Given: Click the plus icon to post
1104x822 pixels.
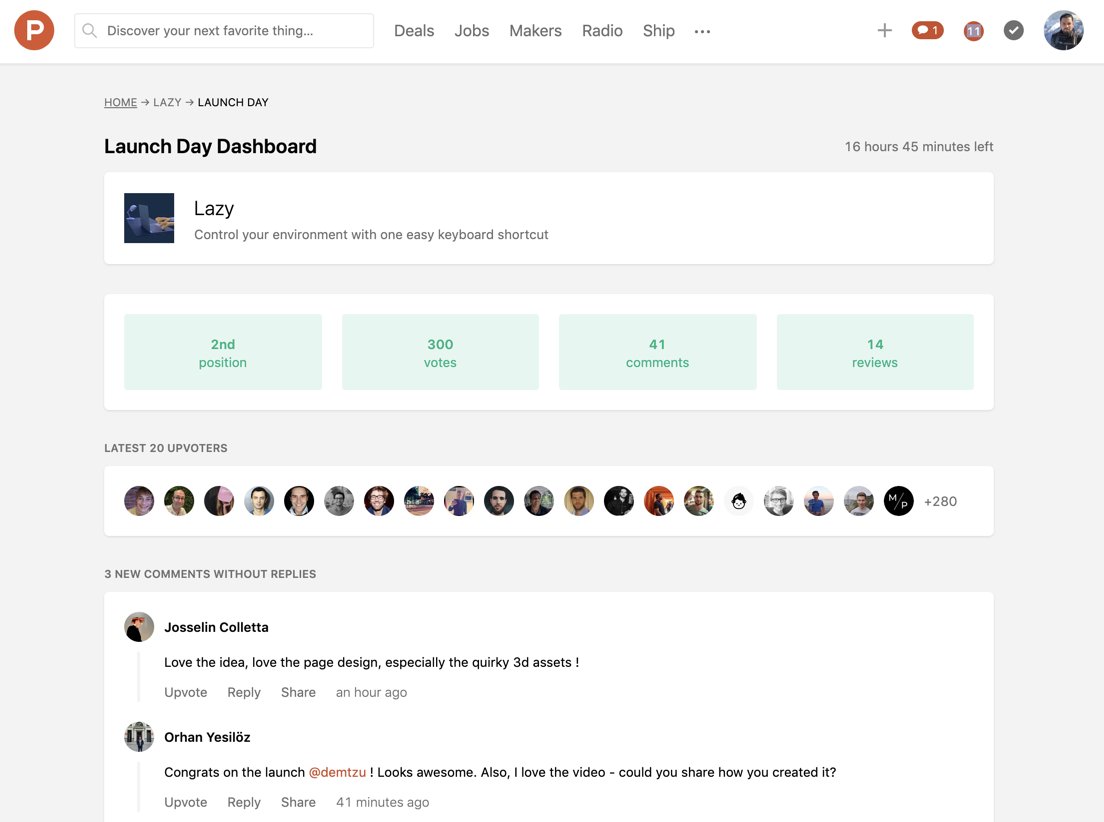Looking at the screenshot, I should 884,30.
